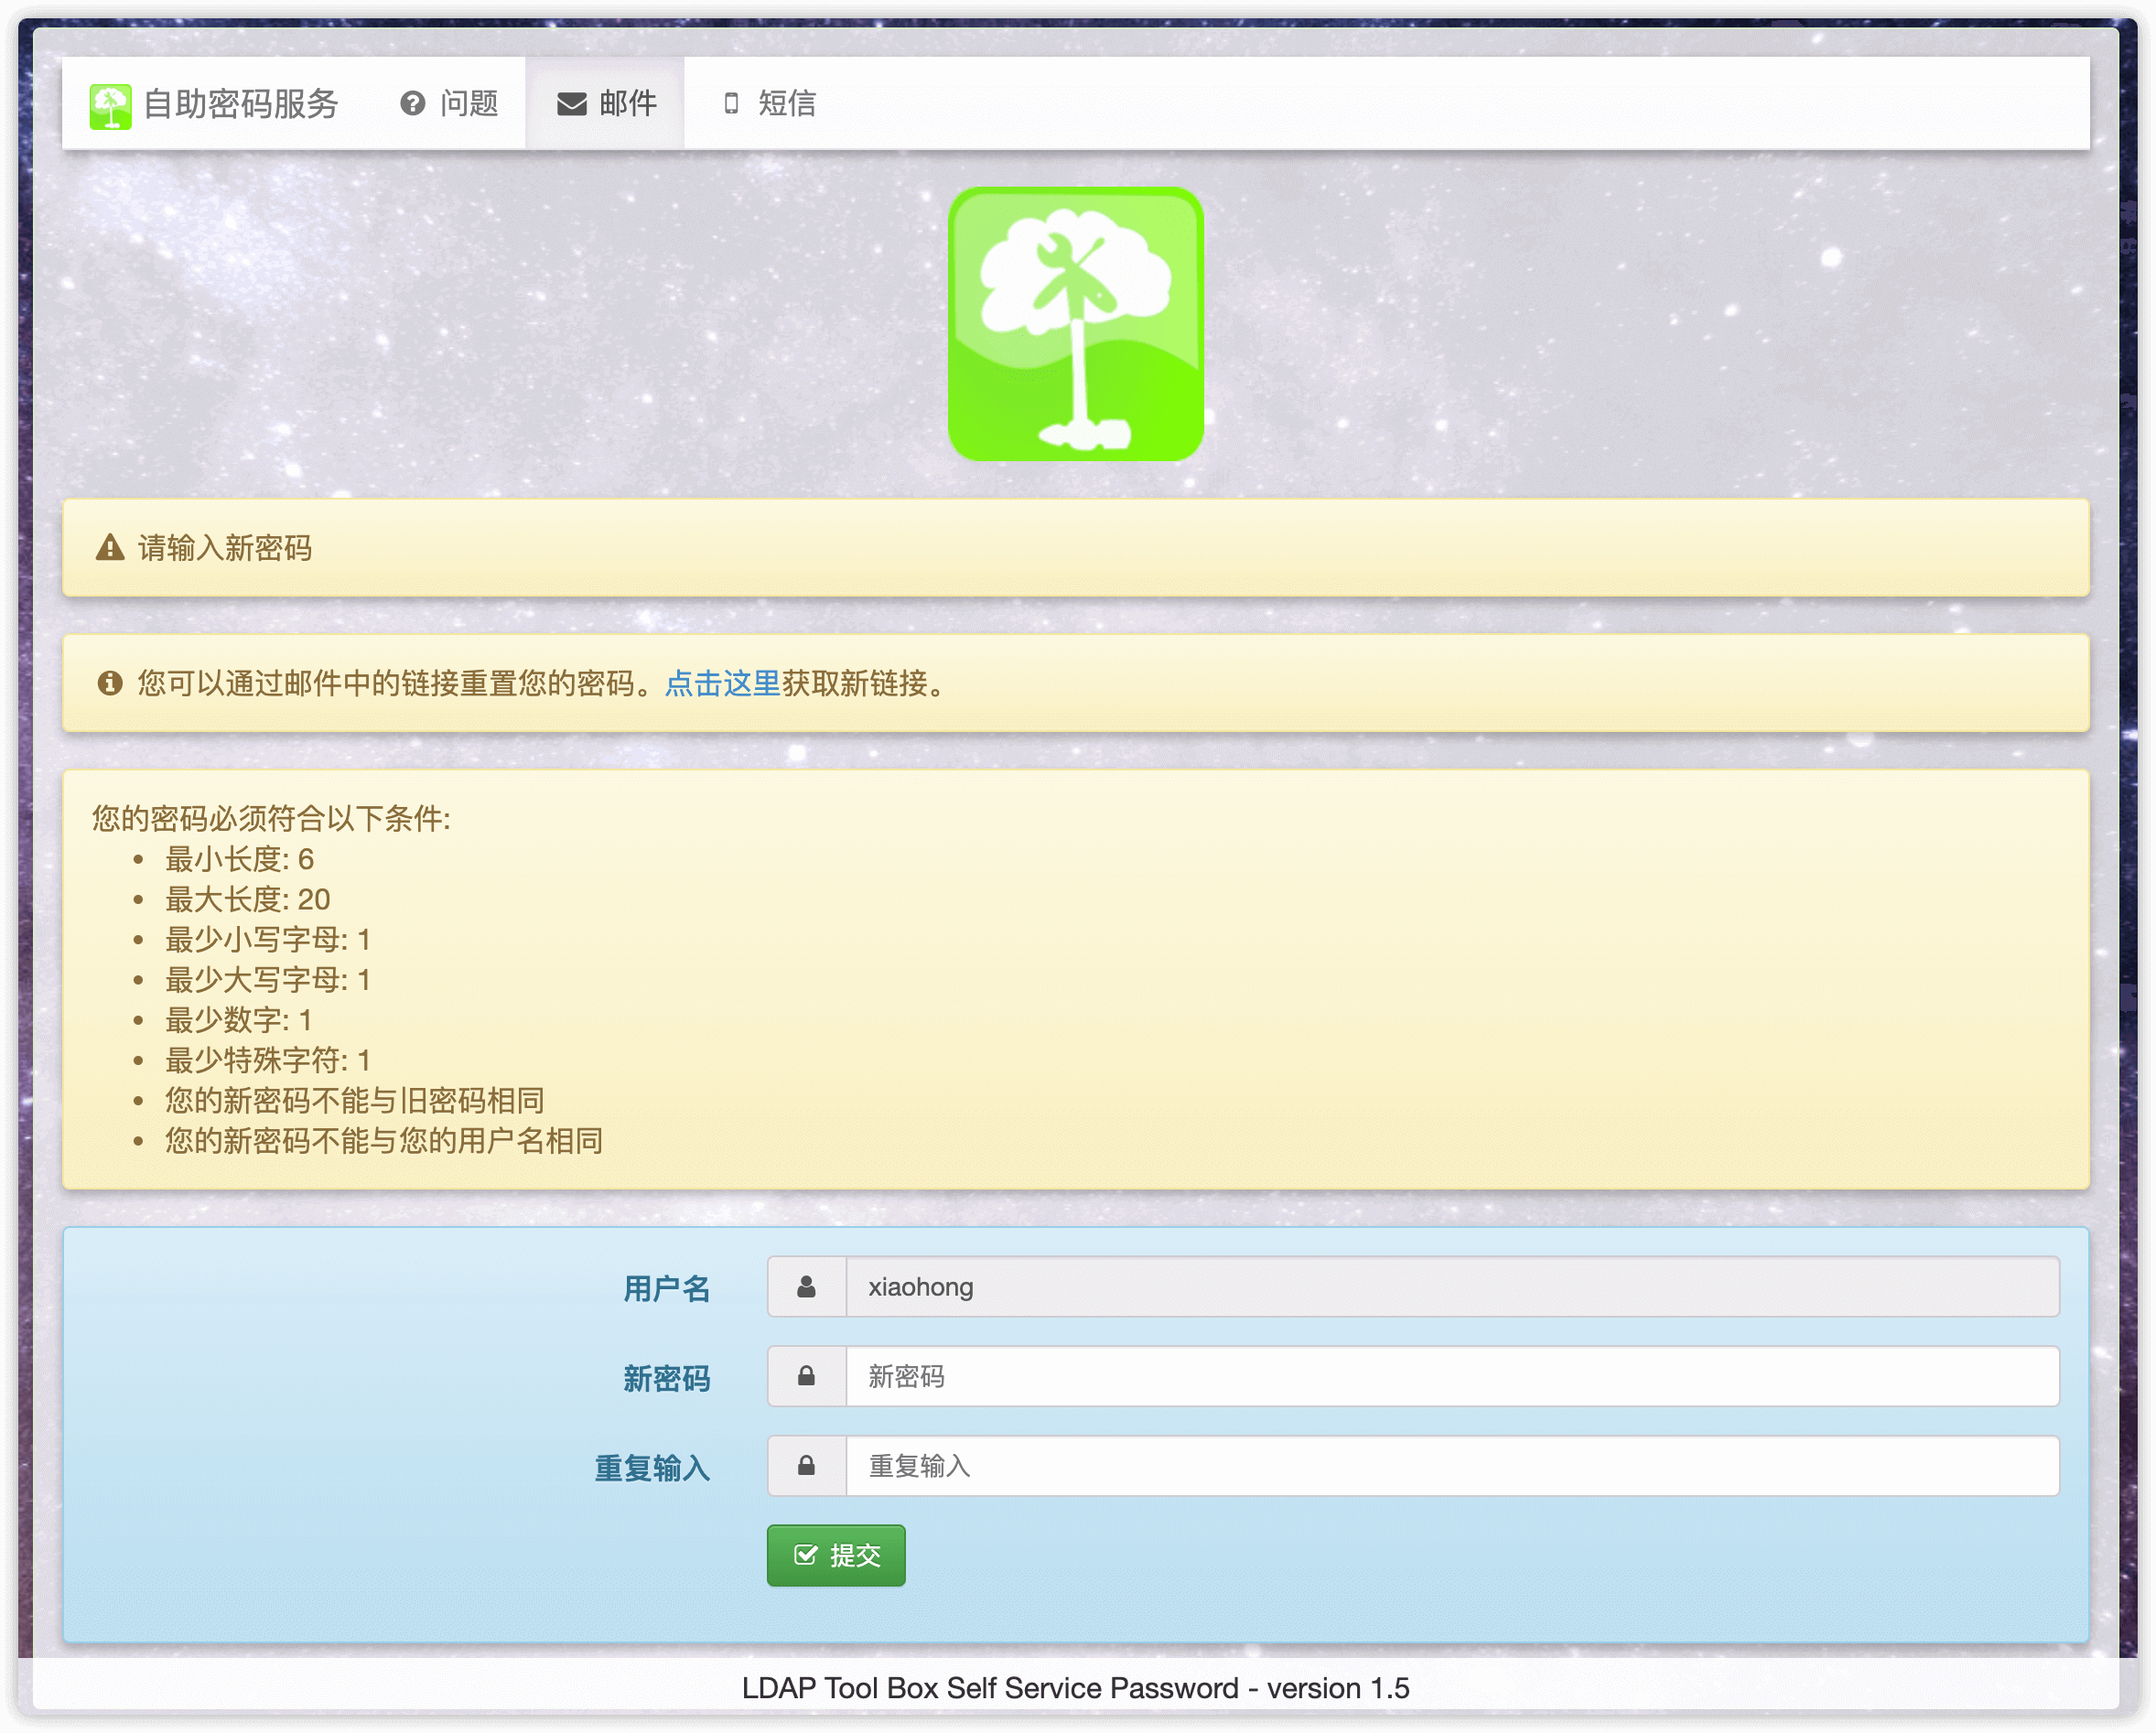This screenshot has width=2156, height=1733.
Task: Open the 短信 tab
Action: click(x=786, y=103)
